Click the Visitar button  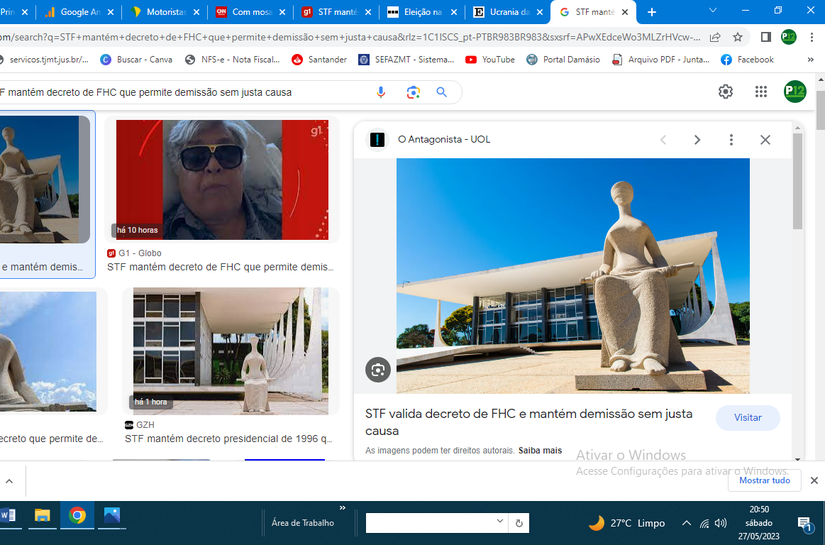[x=748, y=418]
